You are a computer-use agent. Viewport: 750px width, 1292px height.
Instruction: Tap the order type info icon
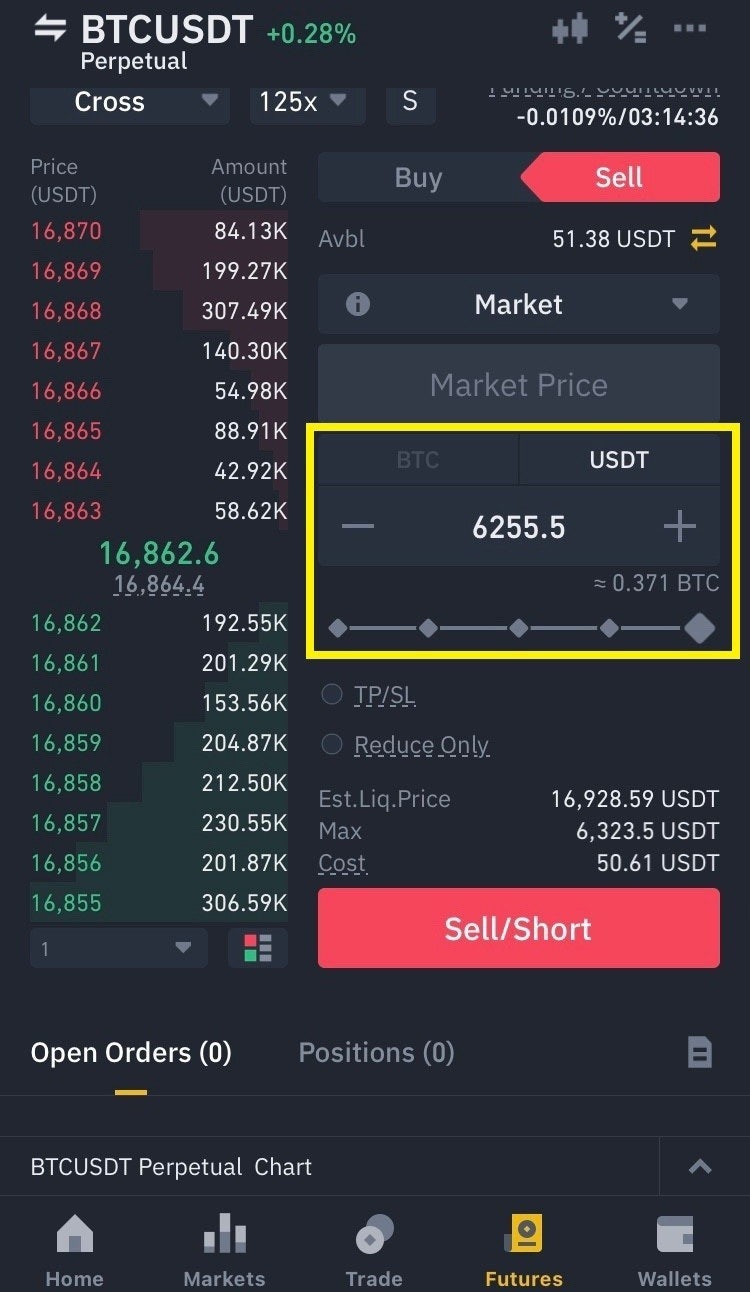click(x=357, y=304)
